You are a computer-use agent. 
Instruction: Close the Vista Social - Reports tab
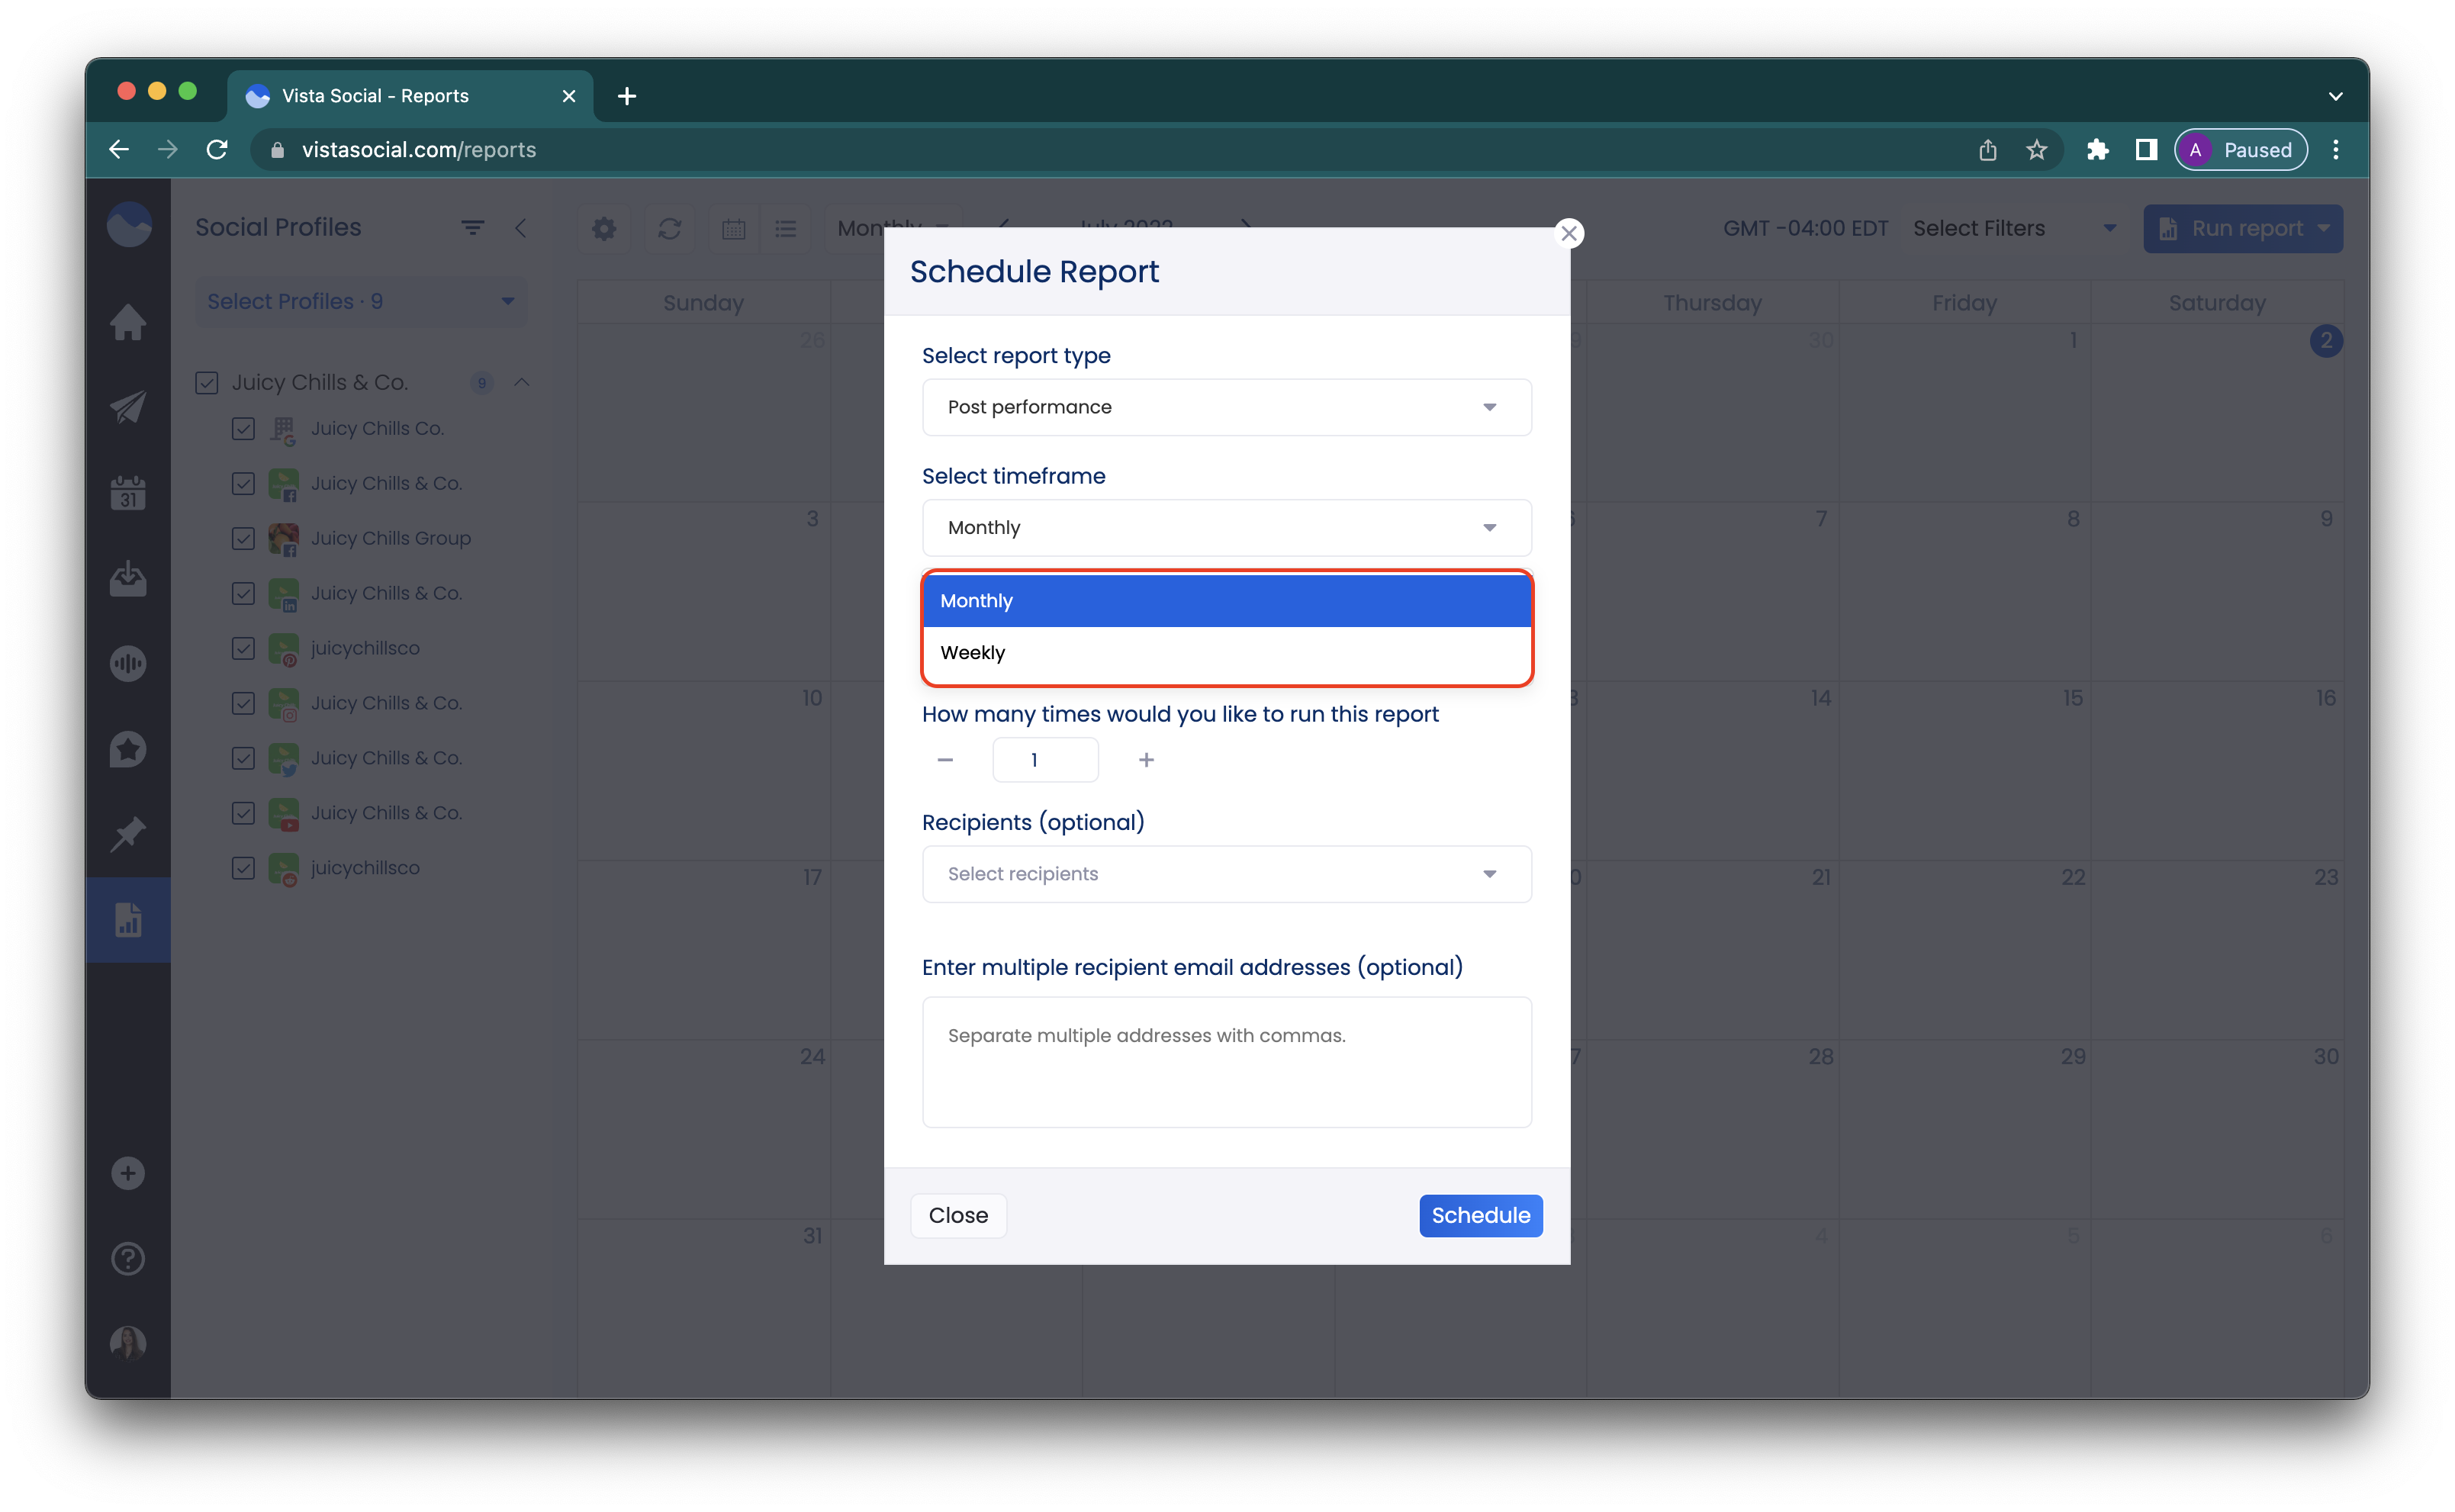[x=569, y=96]
